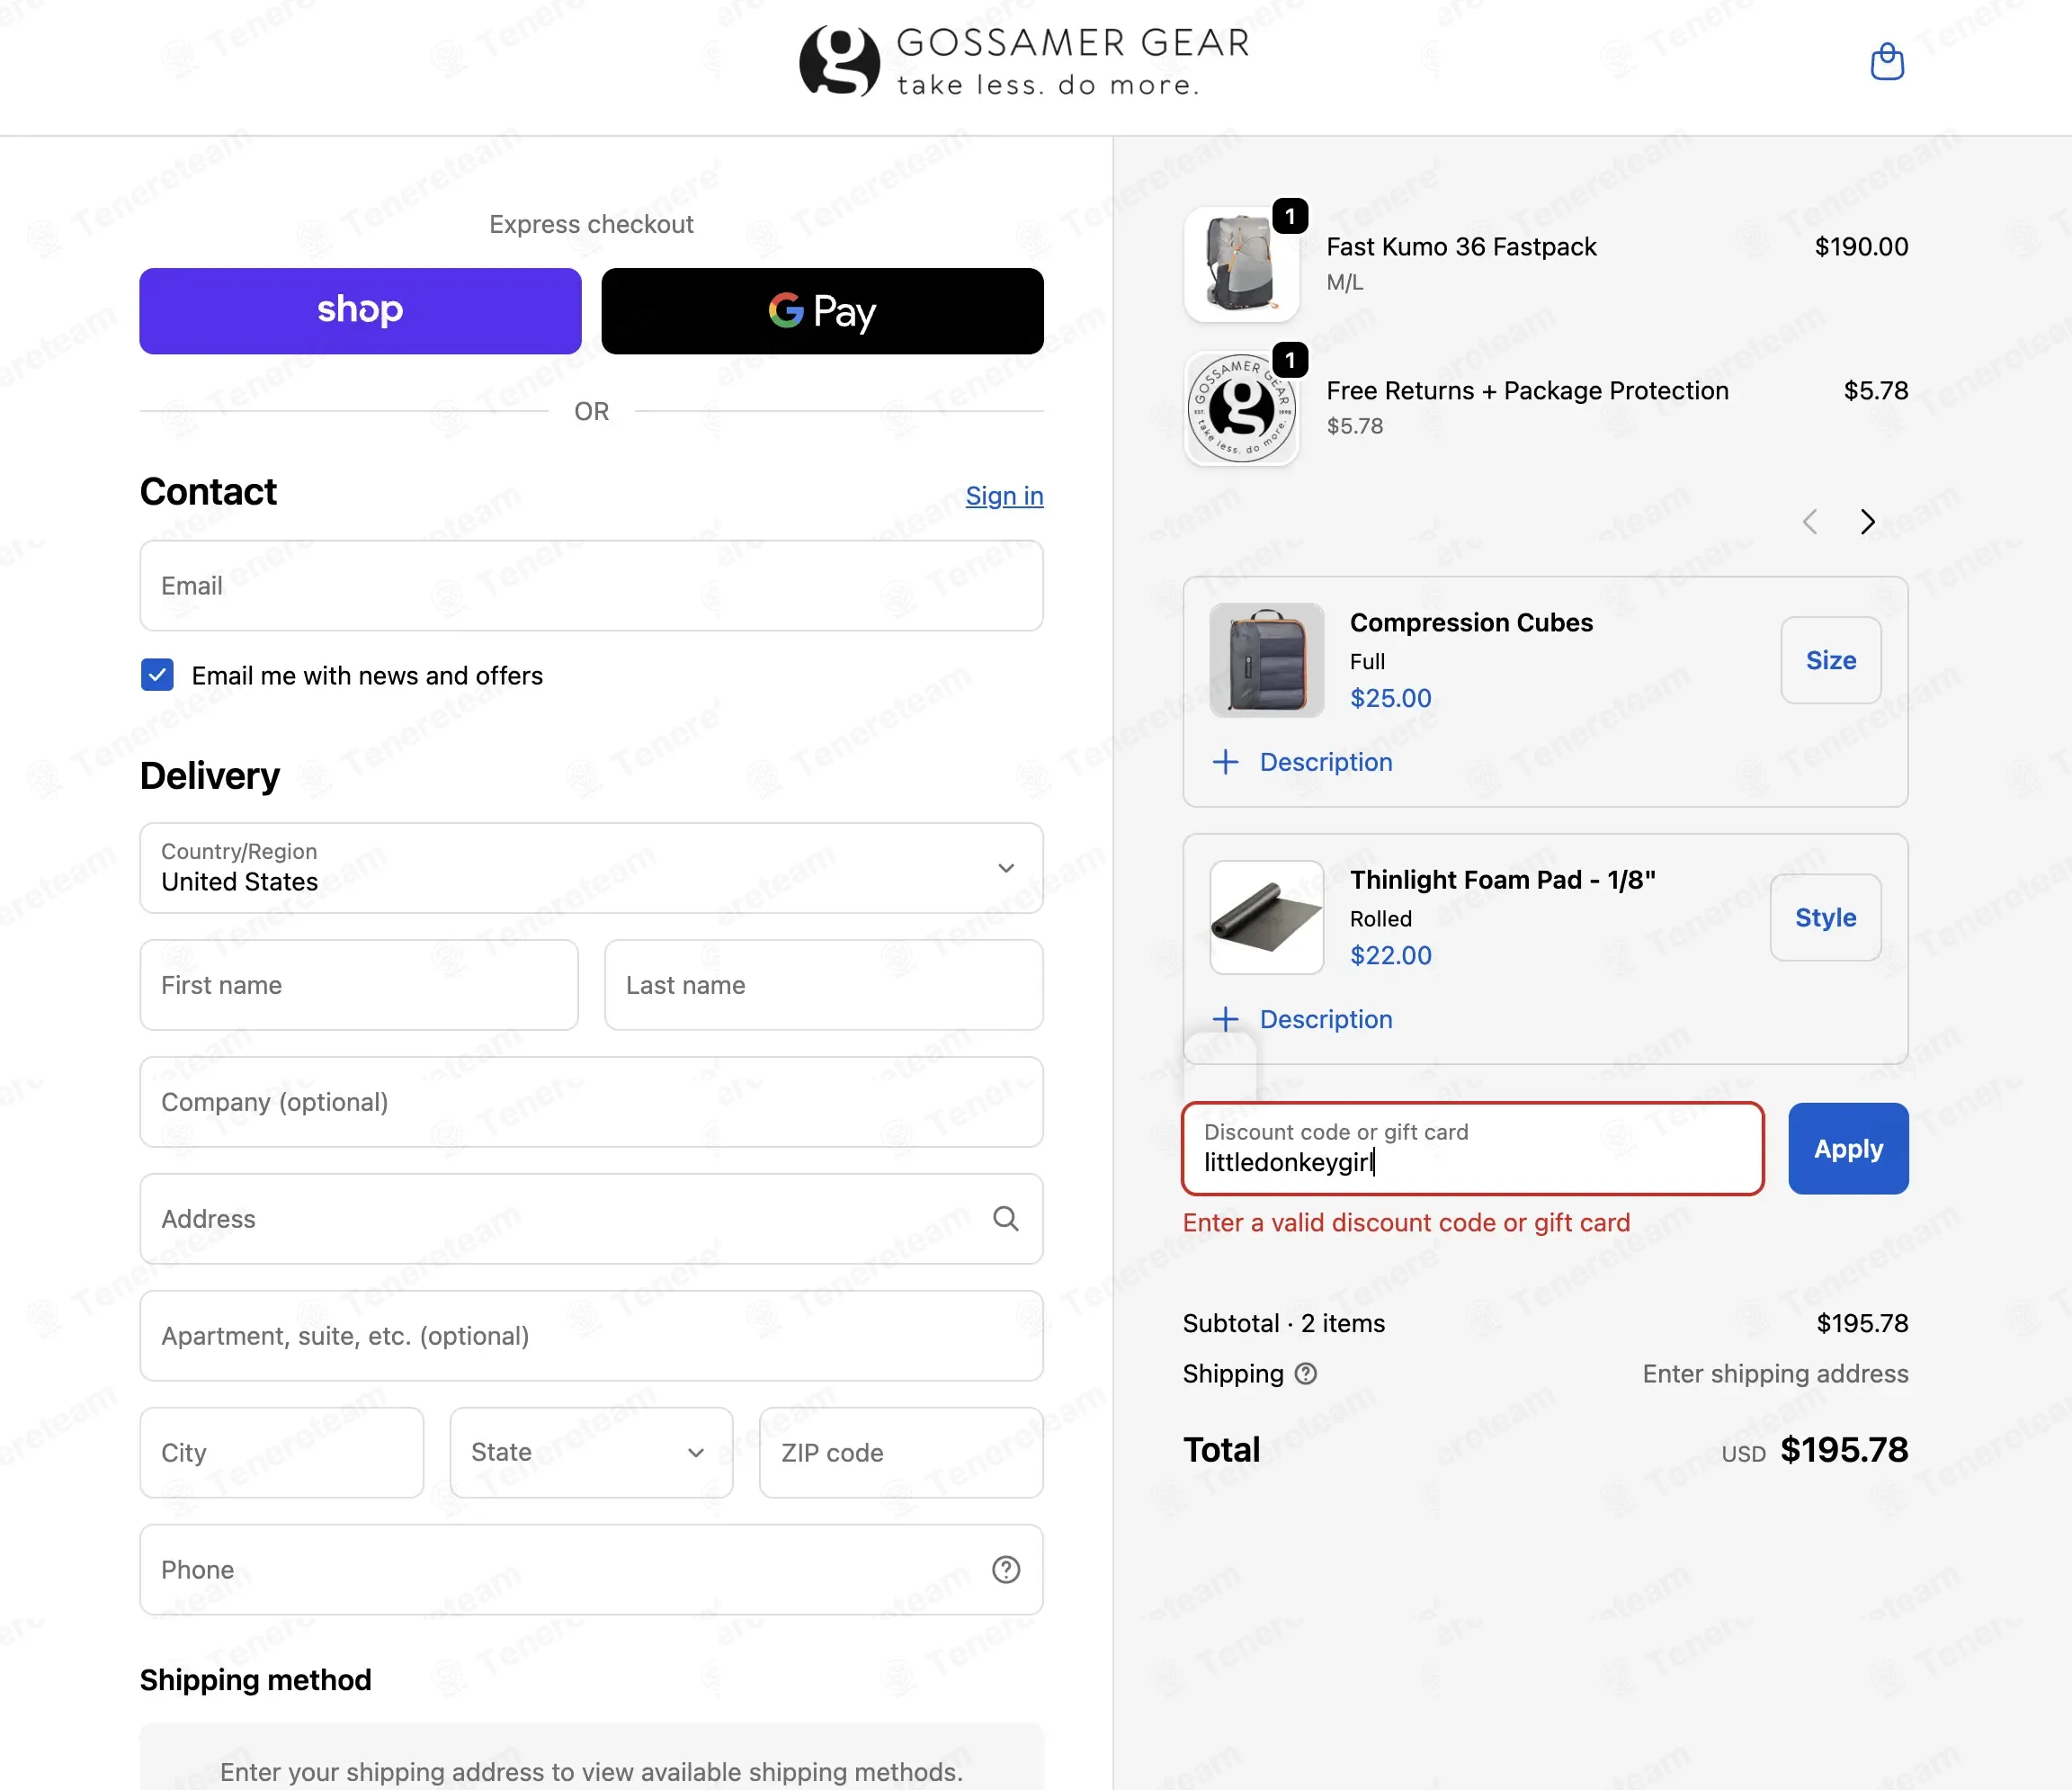Toggle Email me with news and offers
Viewport: 2072px width, 1790px height.
tap(157, 675)
